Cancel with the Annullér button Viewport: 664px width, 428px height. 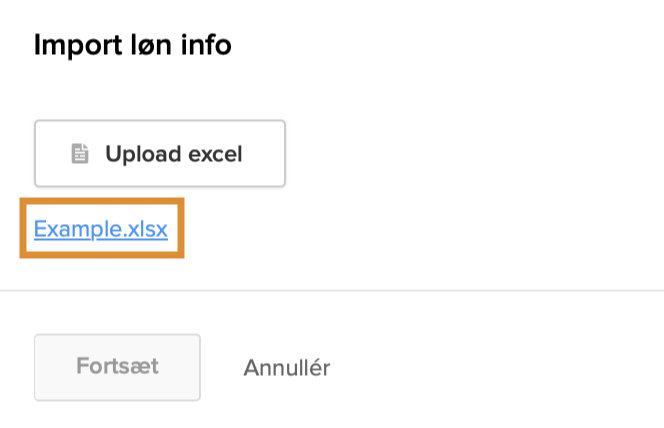(x=286, y=368)
